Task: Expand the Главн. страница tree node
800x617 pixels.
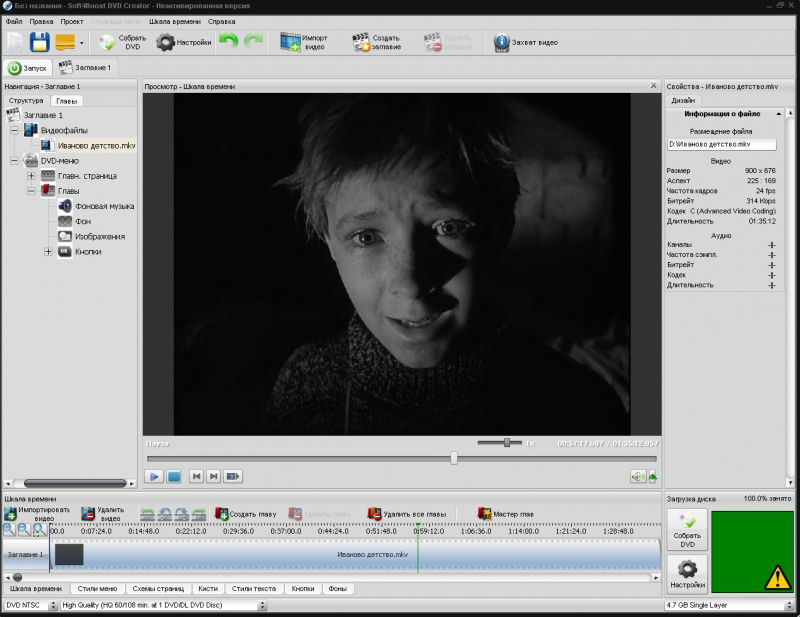Action: point(31,176)
